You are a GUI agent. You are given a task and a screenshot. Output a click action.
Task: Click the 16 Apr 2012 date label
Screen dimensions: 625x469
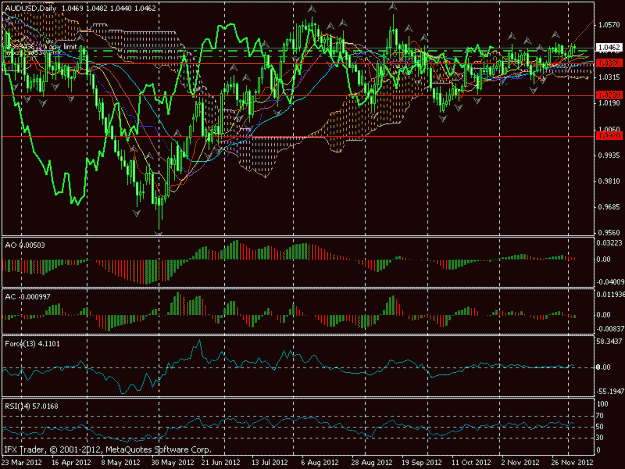pos(71,462)
